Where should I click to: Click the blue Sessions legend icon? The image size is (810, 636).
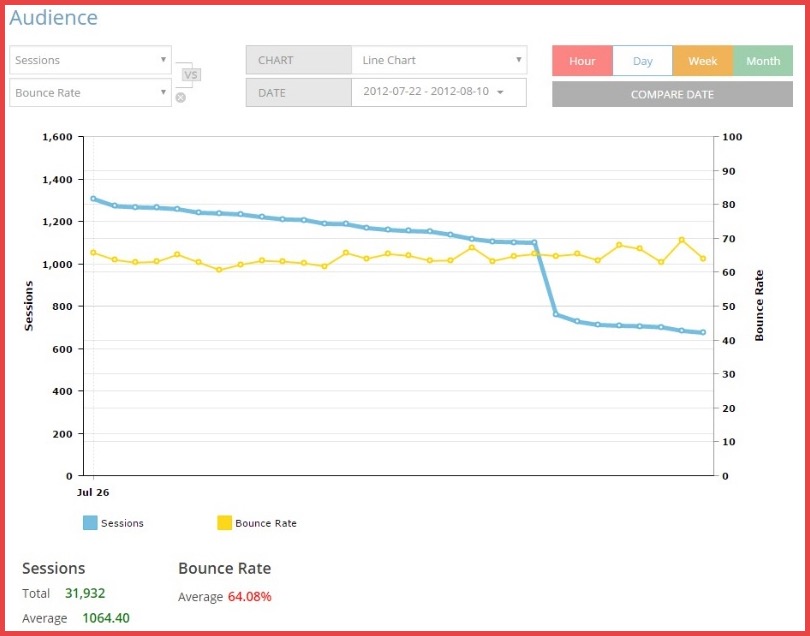click(90, 523)
